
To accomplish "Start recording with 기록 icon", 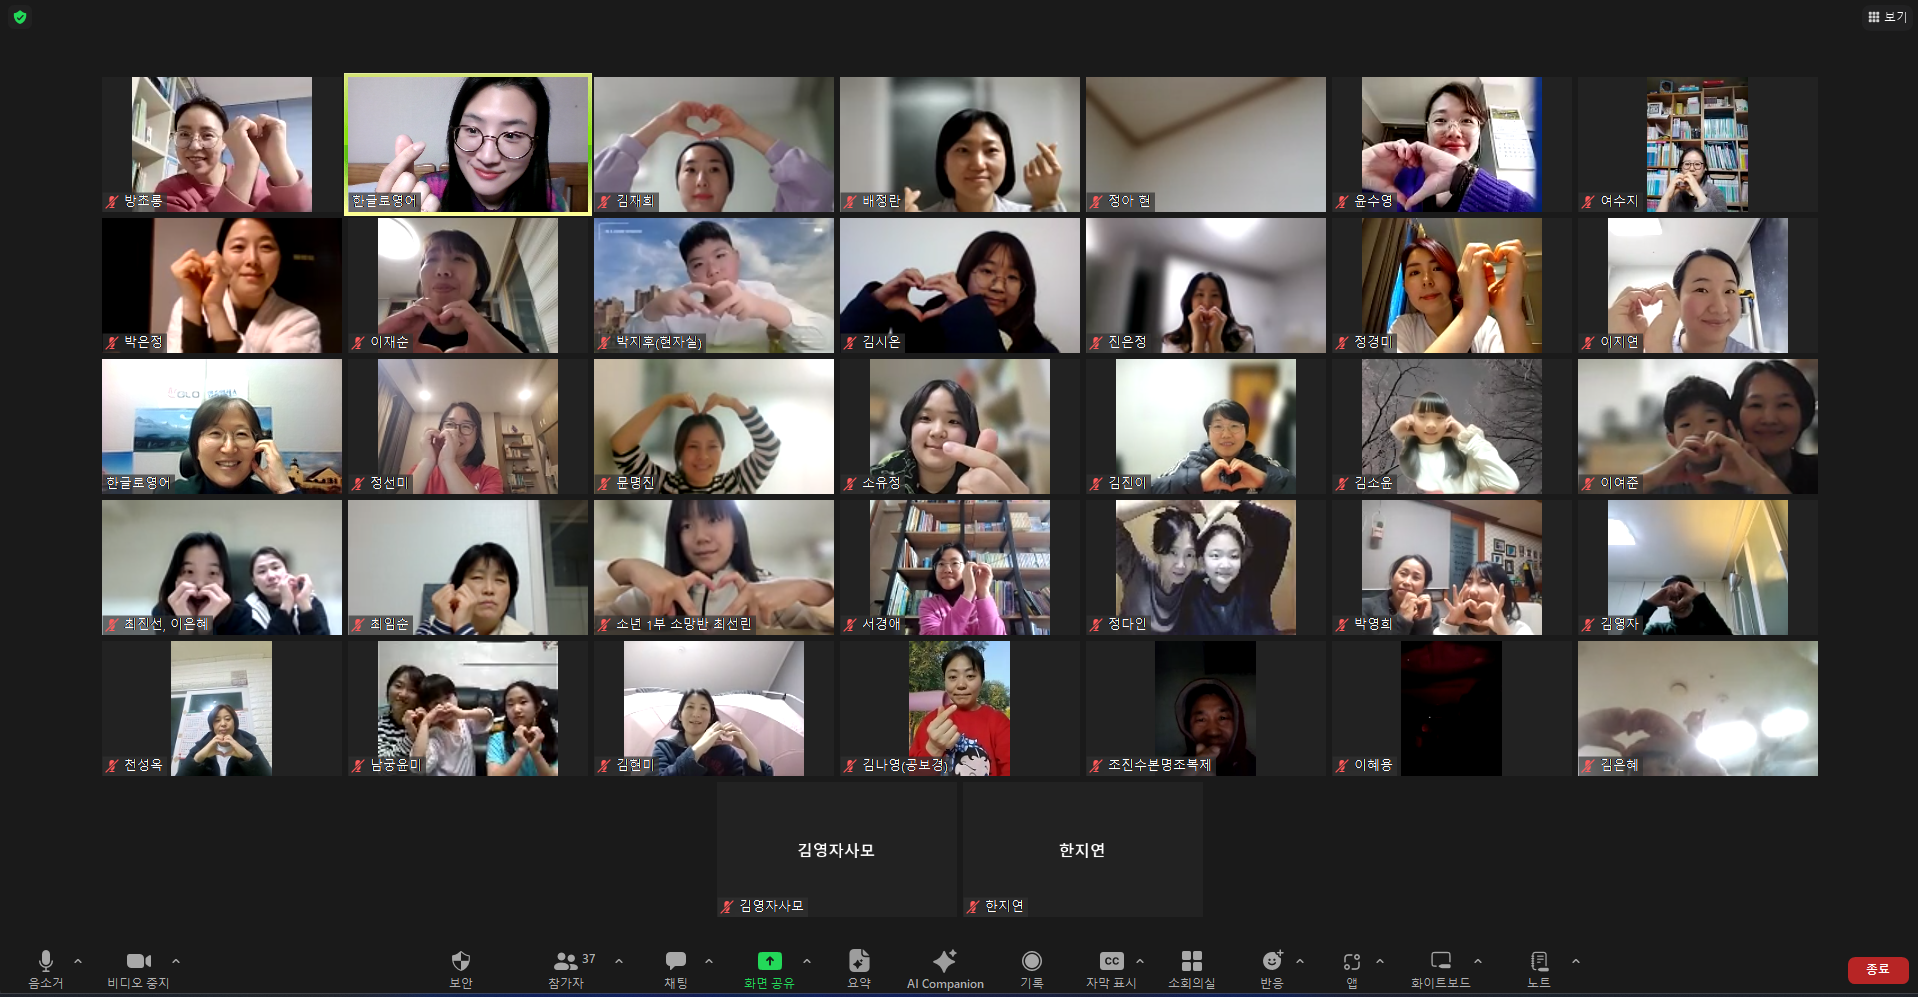I will pyautogui.click(x=1031, y=967).
